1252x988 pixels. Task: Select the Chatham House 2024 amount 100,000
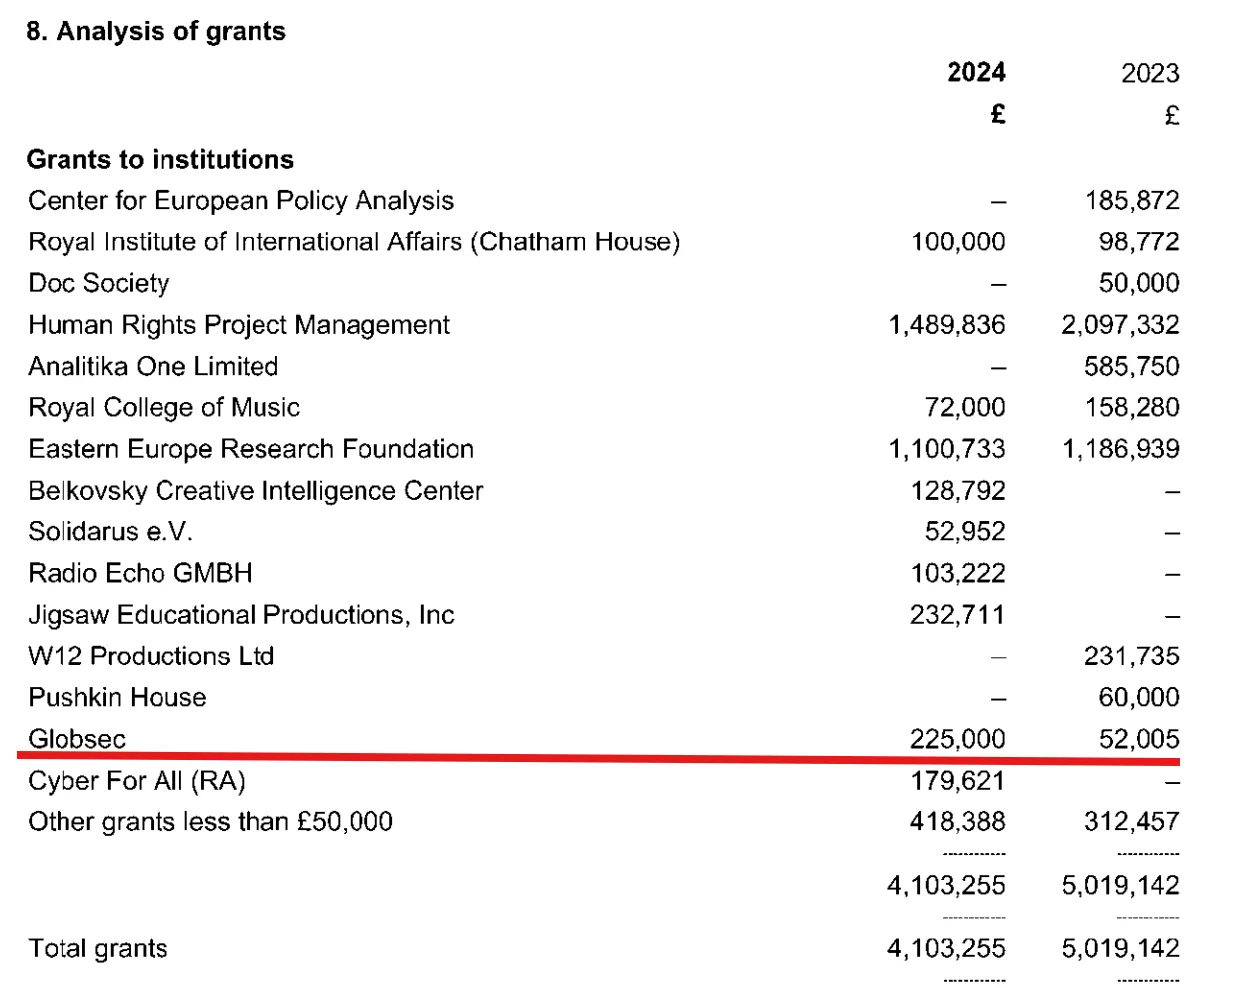point(958,242)
